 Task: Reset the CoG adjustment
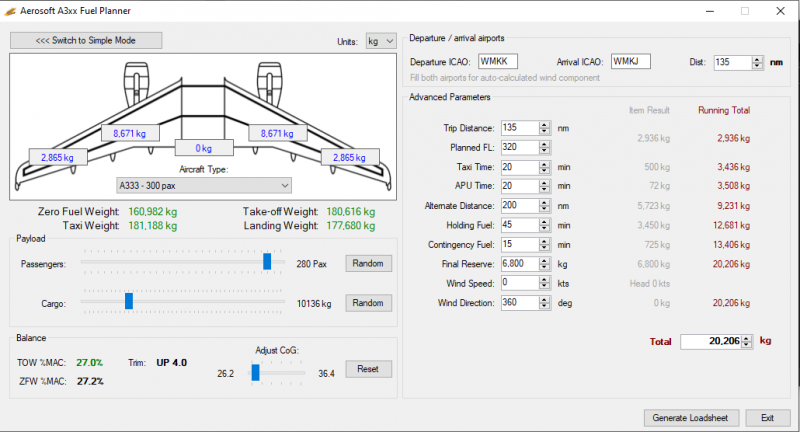click(x=368, y=369)
